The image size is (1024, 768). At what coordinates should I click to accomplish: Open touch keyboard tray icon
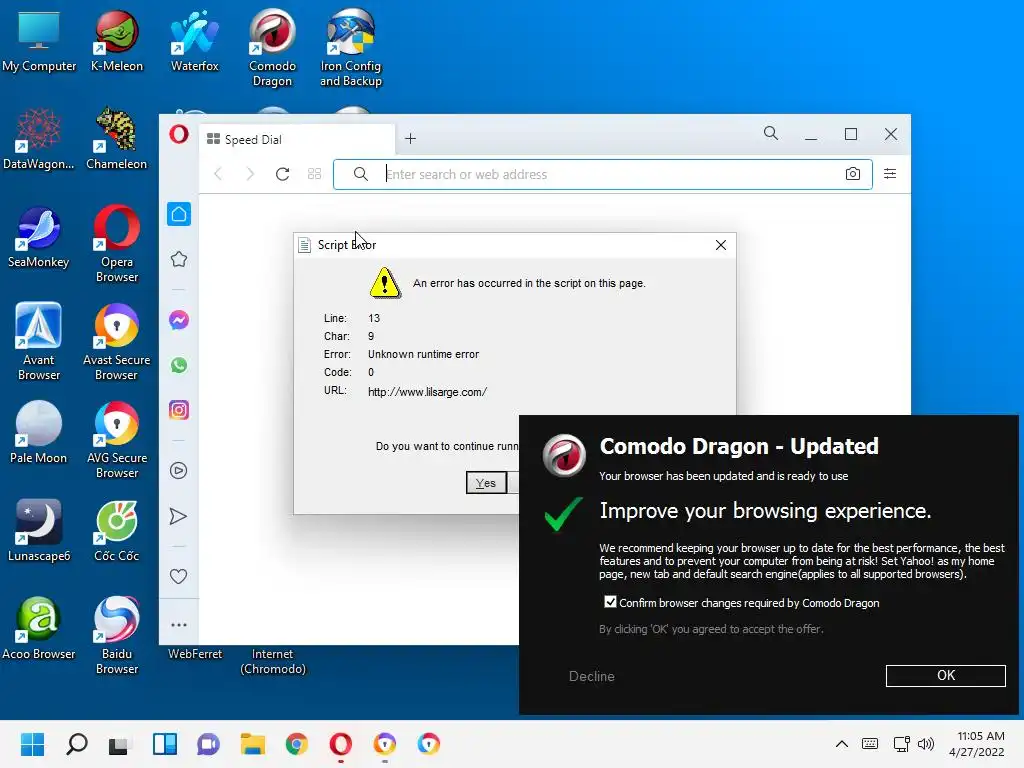tap(870, 744)
